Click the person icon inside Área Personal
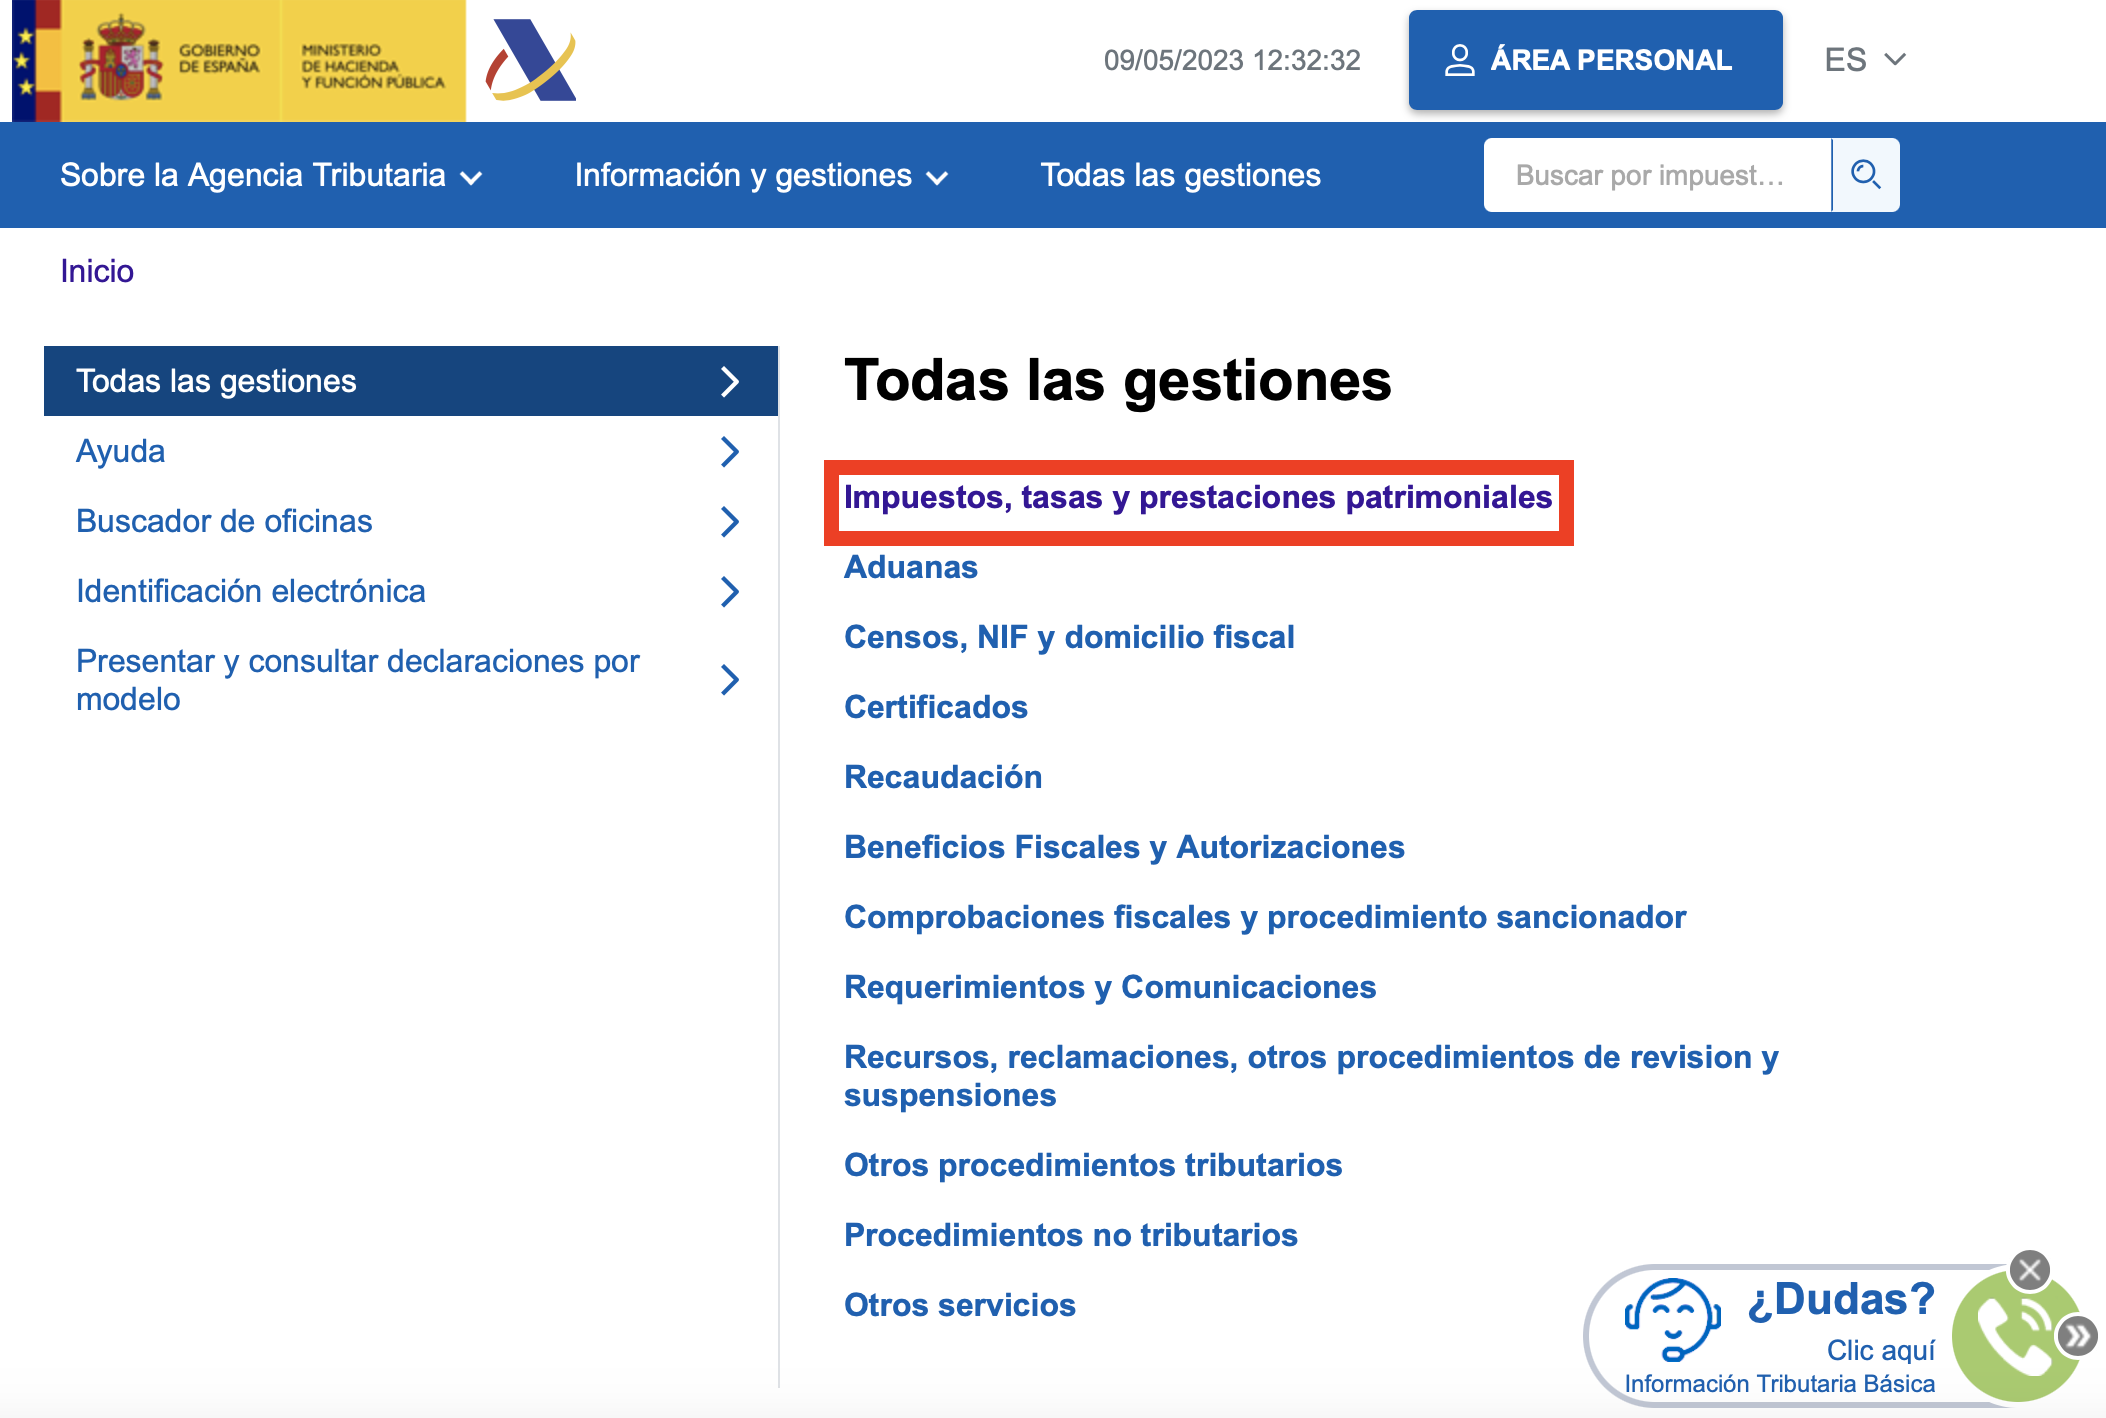Screen dimensions: 2106x1418 tap(1462, 59)
